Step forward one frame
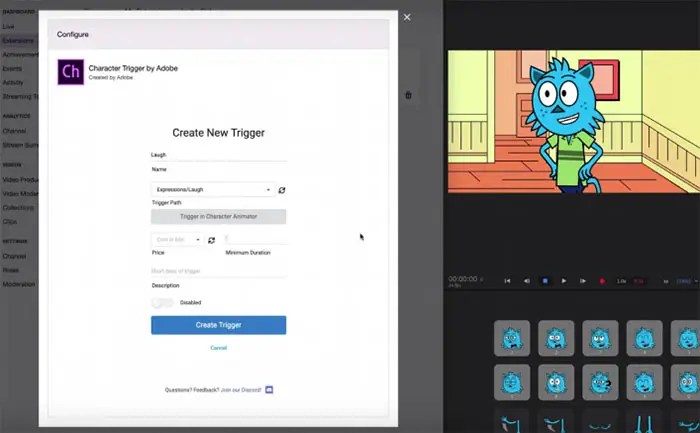 coord(583,281)
